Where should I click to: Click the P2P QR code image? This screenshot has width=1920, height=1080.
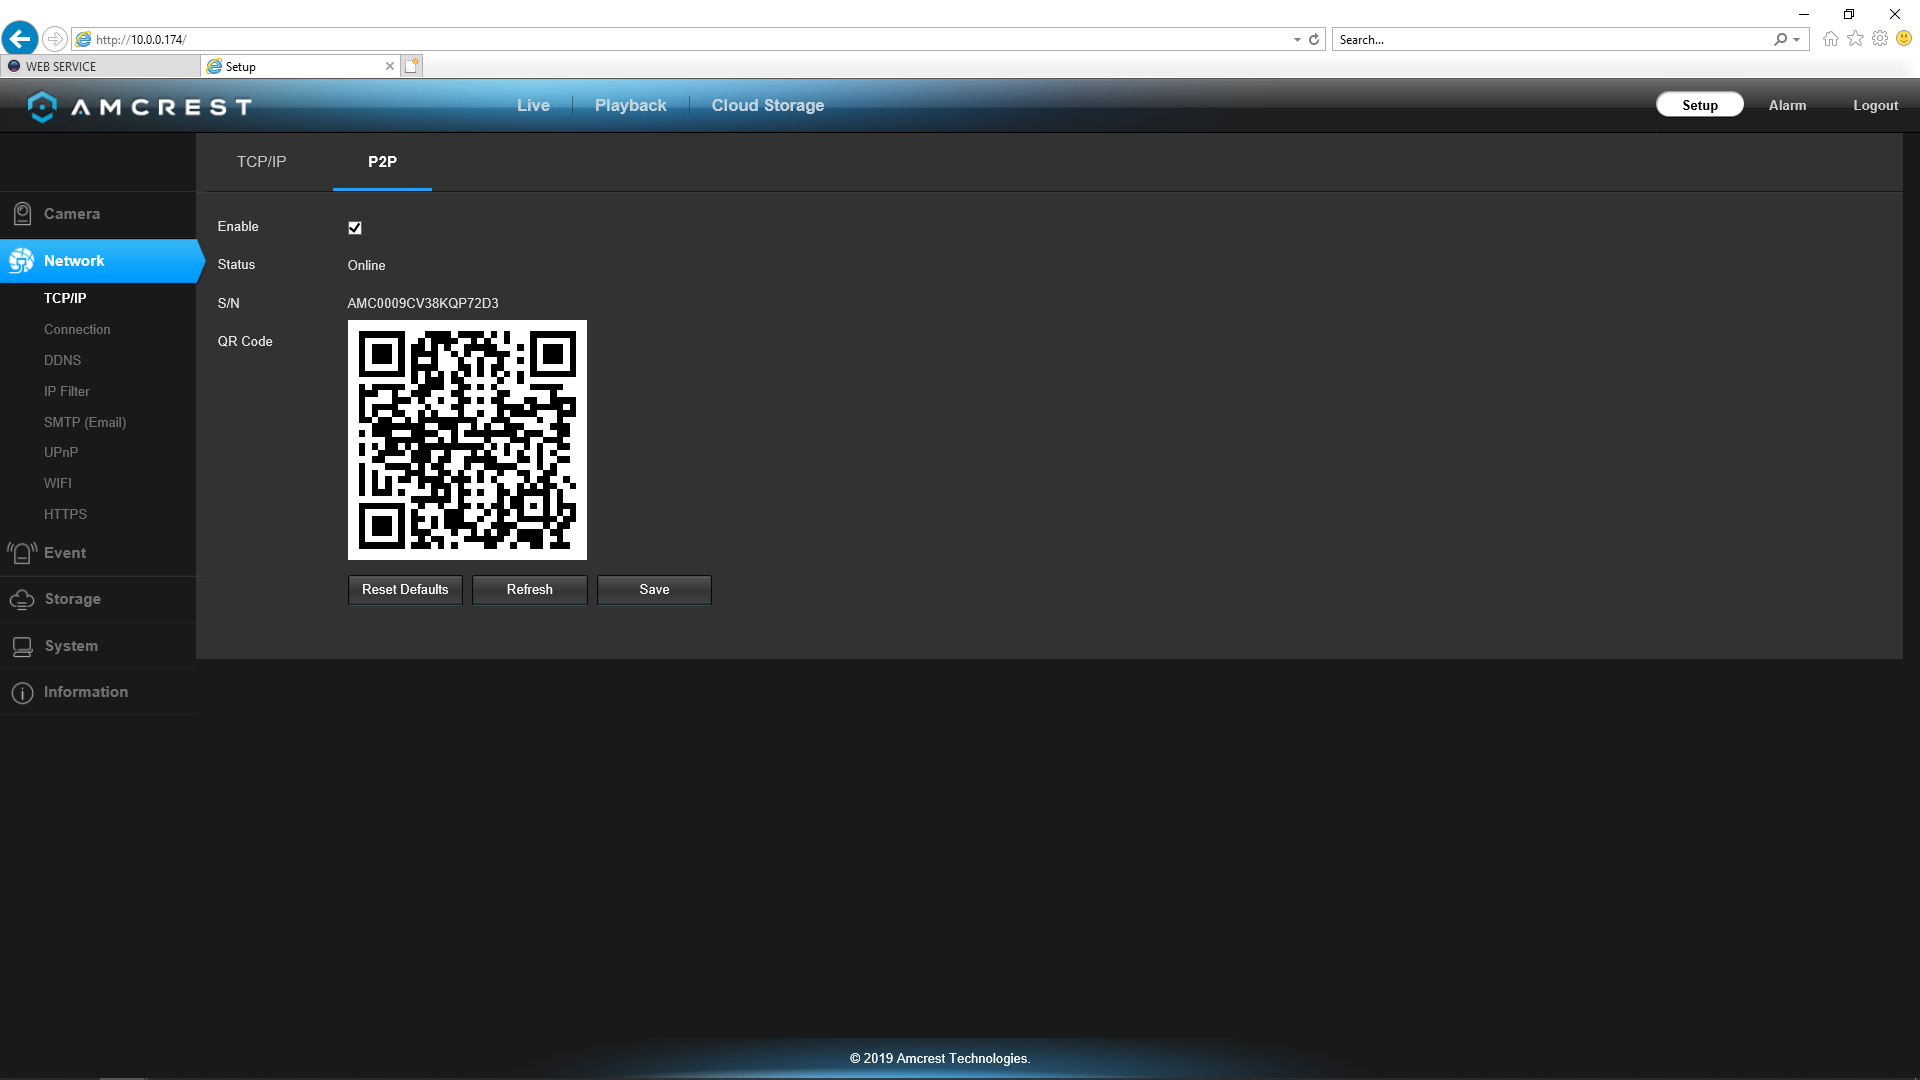[467, 440]
